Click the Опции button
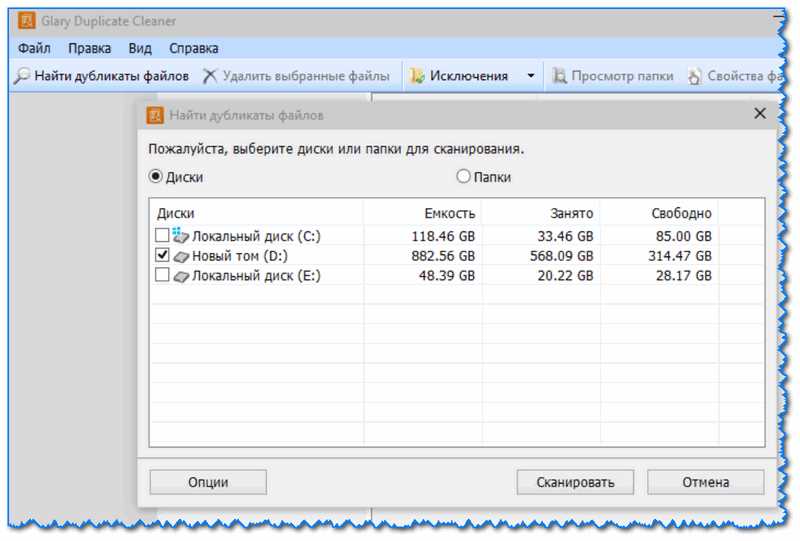800x541 pixels. (x=208, y=482)
